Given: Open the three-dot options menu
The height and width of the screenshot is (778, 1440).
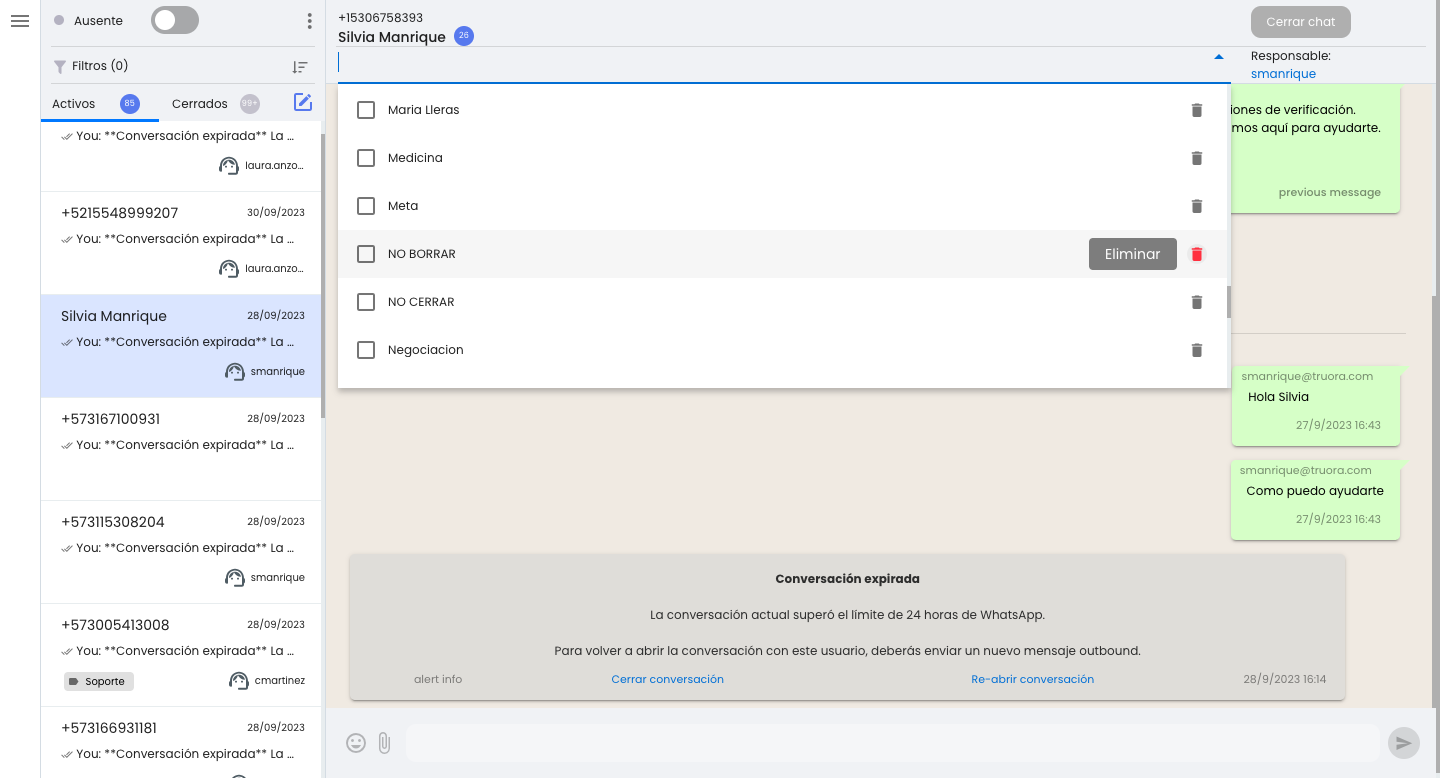Looking at the screenshot, I should 309,21.
